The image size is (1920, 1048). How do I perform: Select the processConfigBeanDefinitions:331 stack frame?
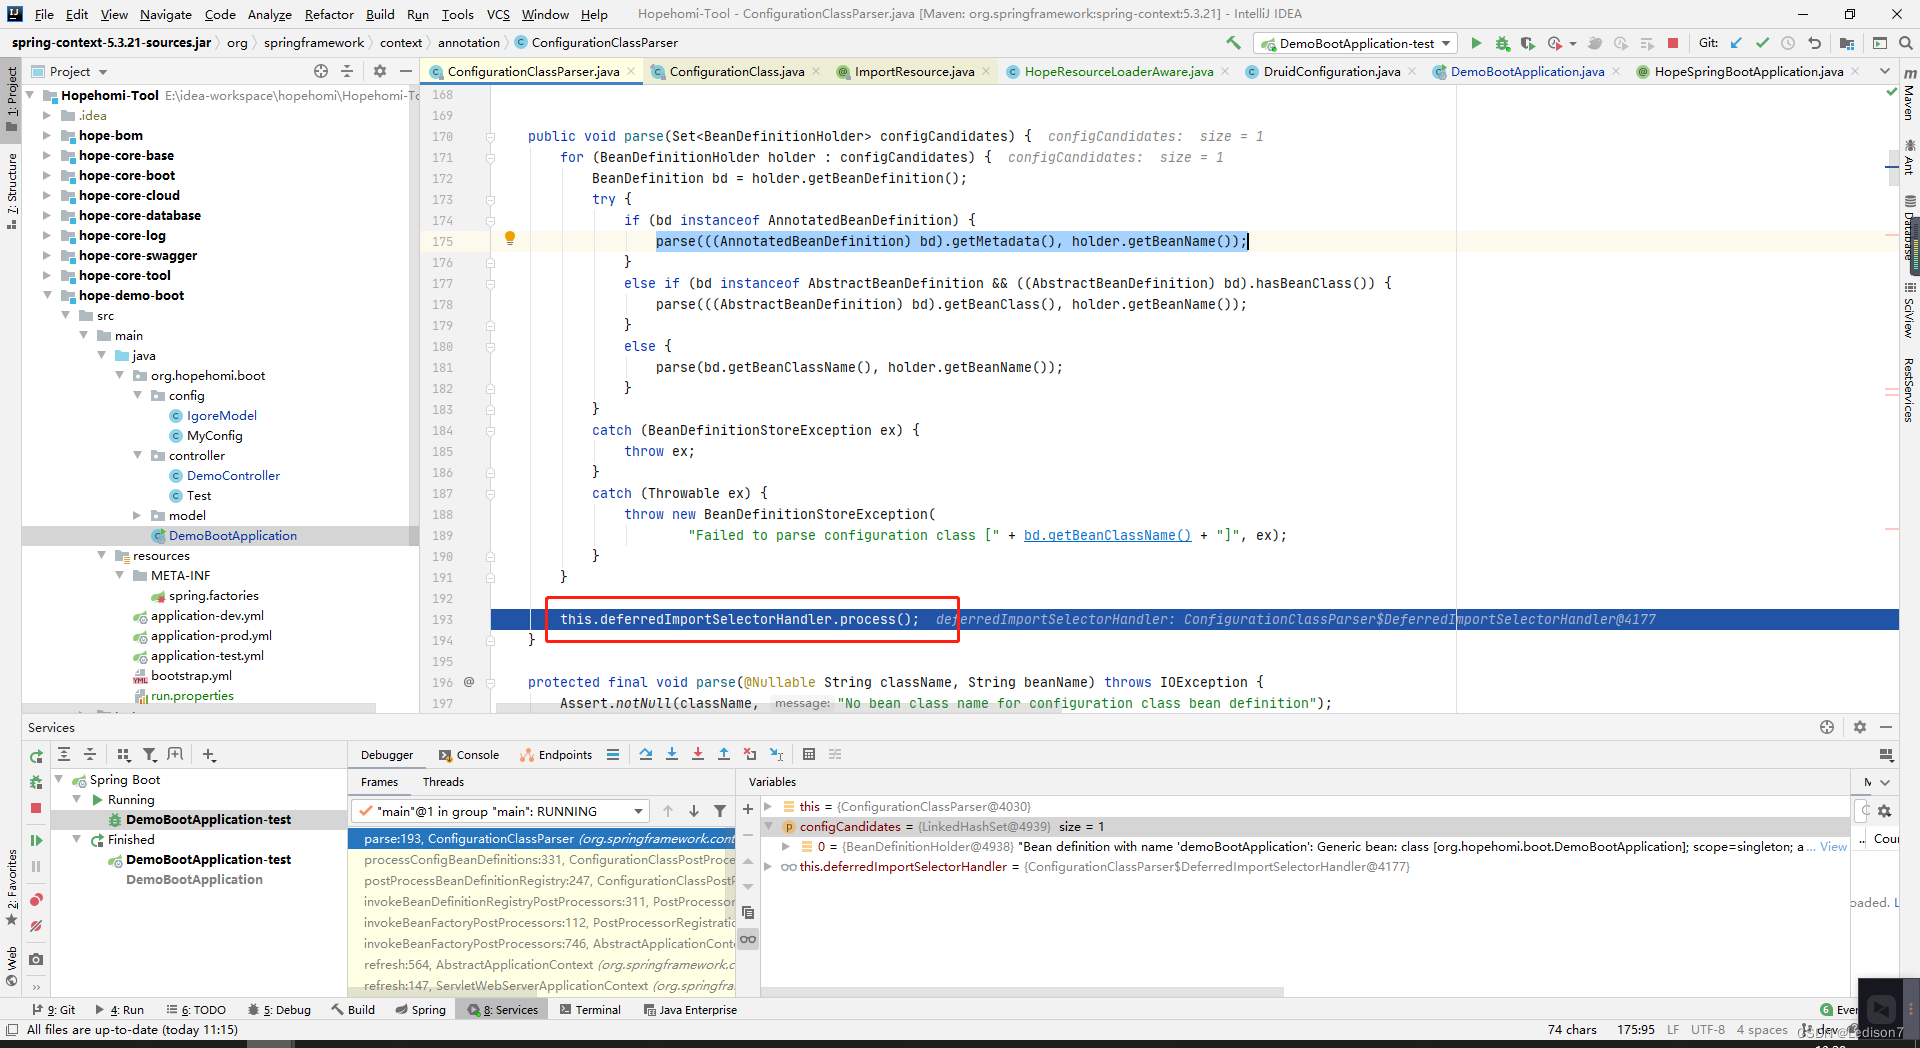point(548,859)
